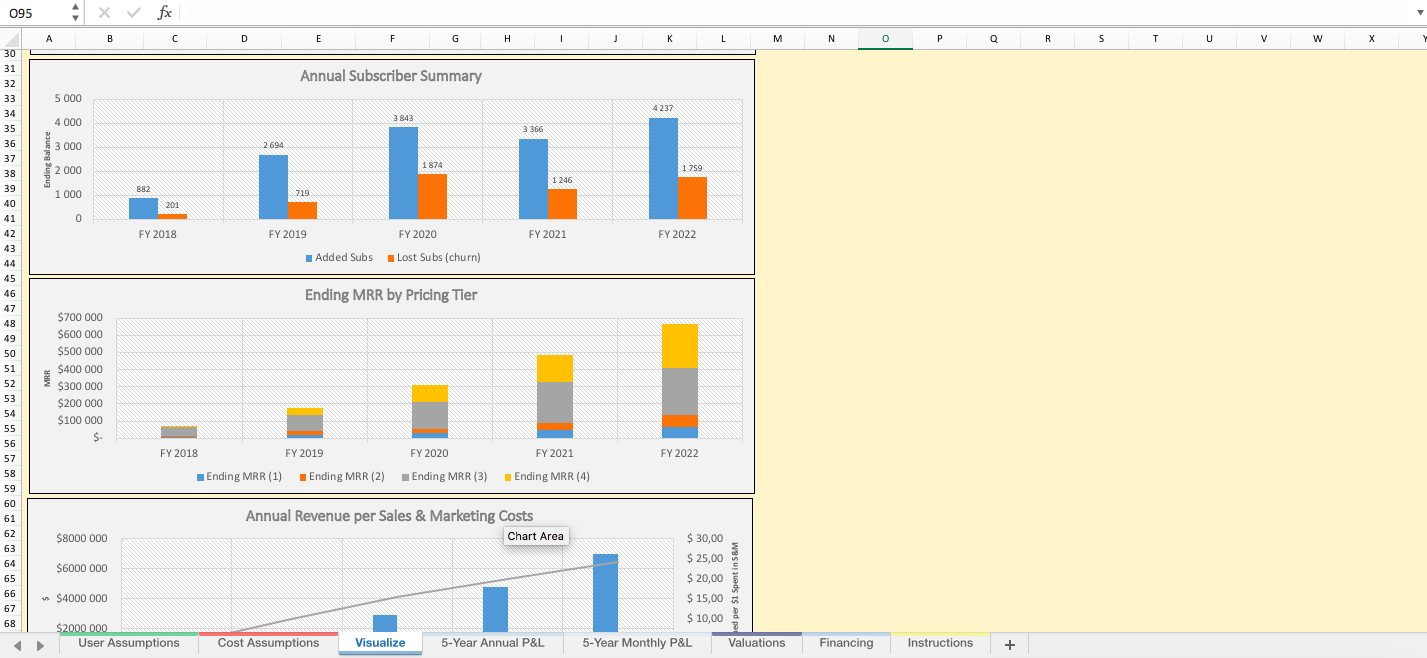Image resolution: width=1427 pixels, height=658 pixels.
Task: Click the MRR vertical axis title
Action: [x=47, y=378]
